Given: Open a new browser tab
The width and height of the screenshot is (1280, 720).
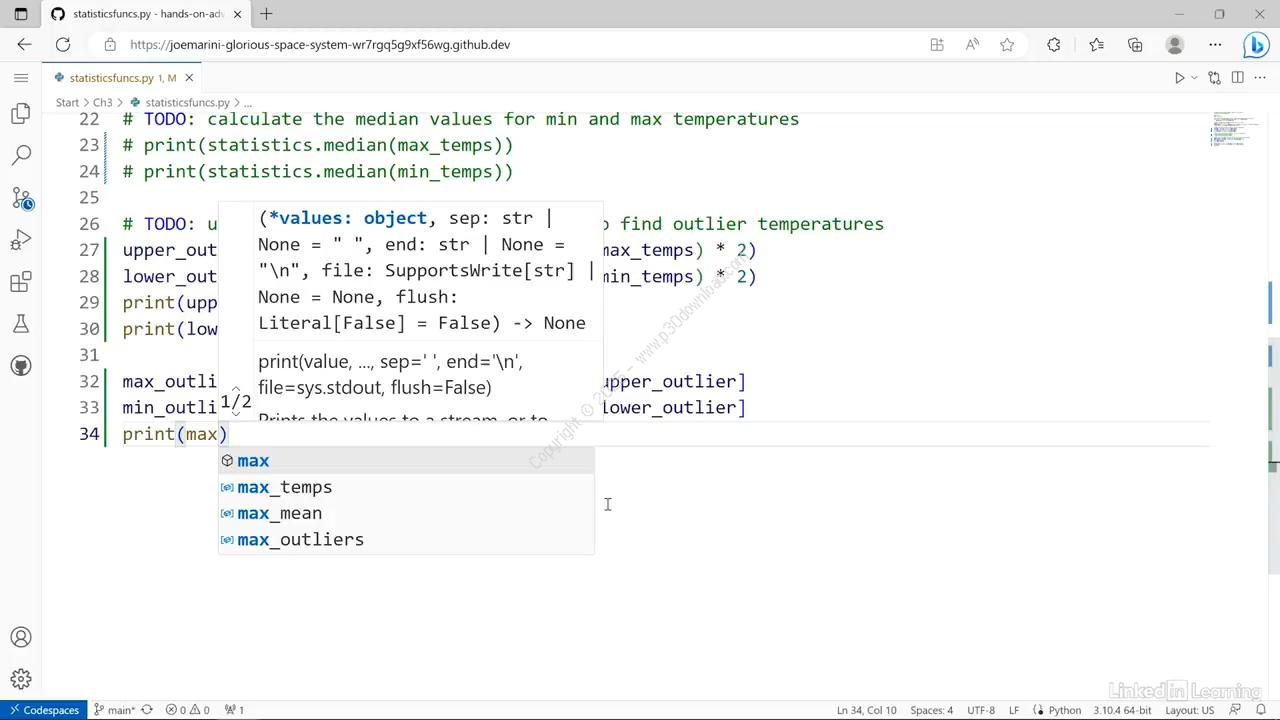Looking at the screenshot, I should [x=266, y=14].
